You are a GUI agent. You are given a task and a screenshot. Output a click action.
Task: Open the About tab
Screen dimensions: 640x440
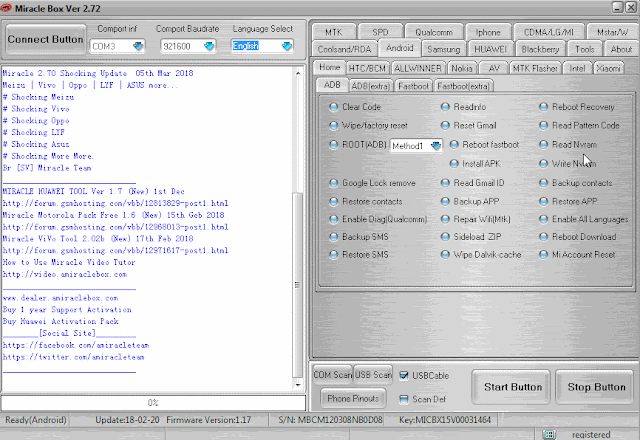click(621, 49)
